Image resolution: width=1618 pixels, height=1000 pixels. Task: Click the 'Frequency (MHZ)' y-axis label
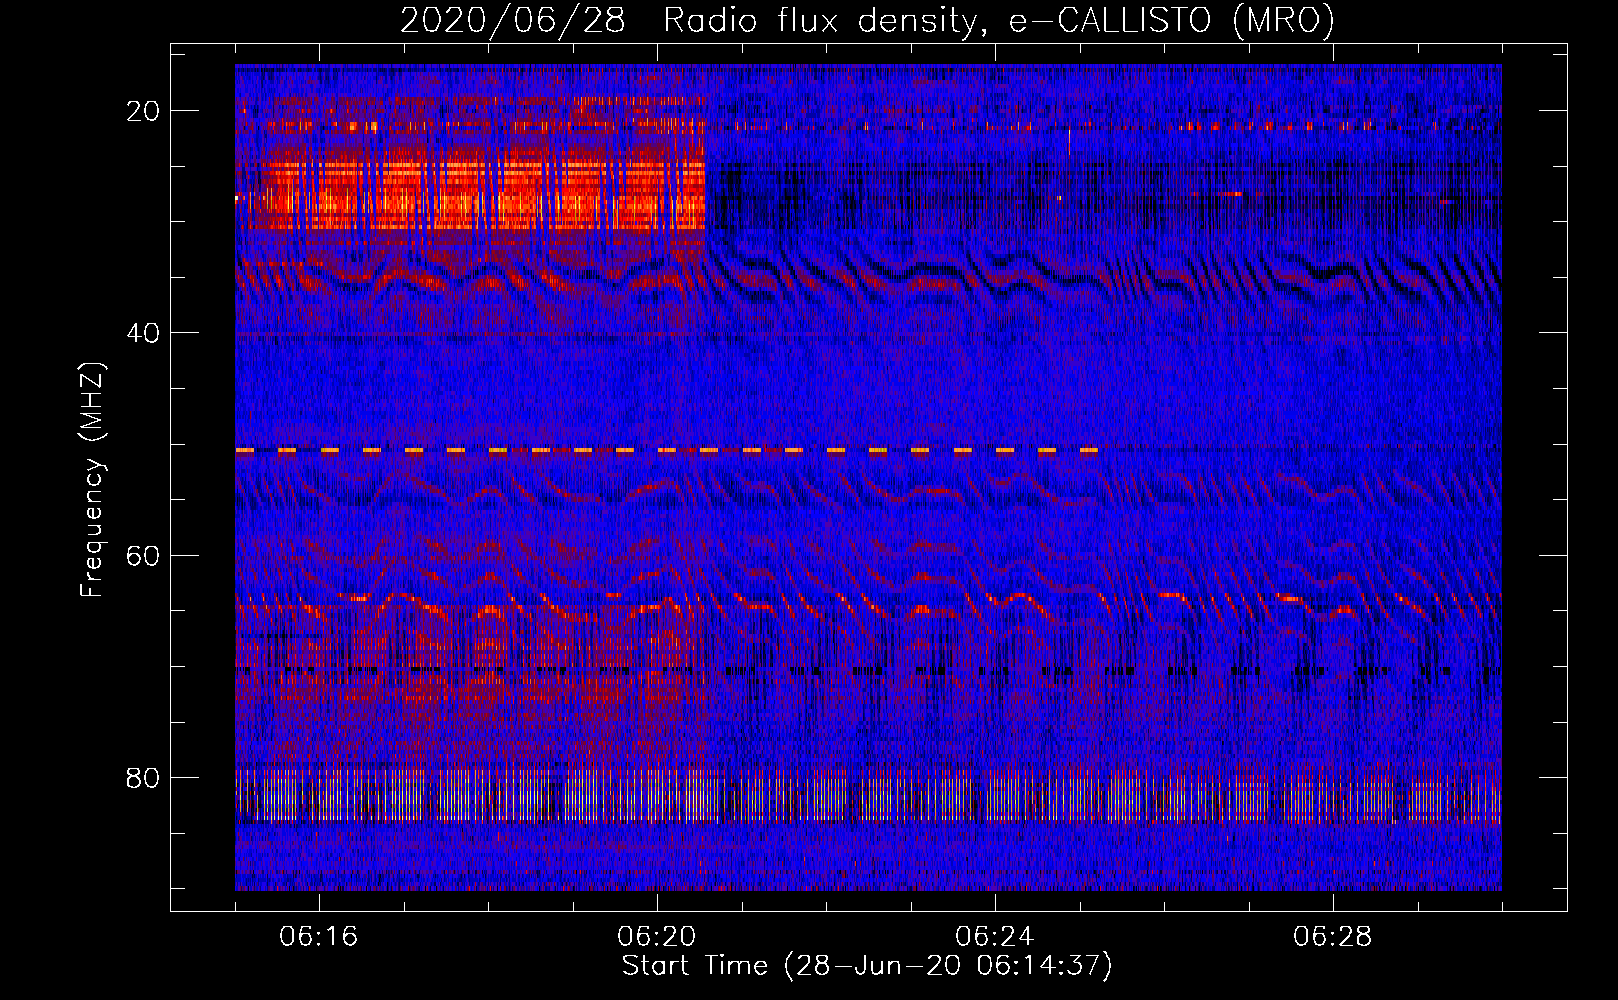92,480
